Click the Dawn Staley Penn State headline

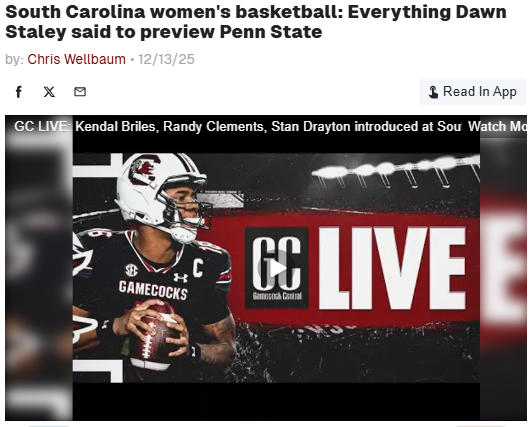coord(256,22)
